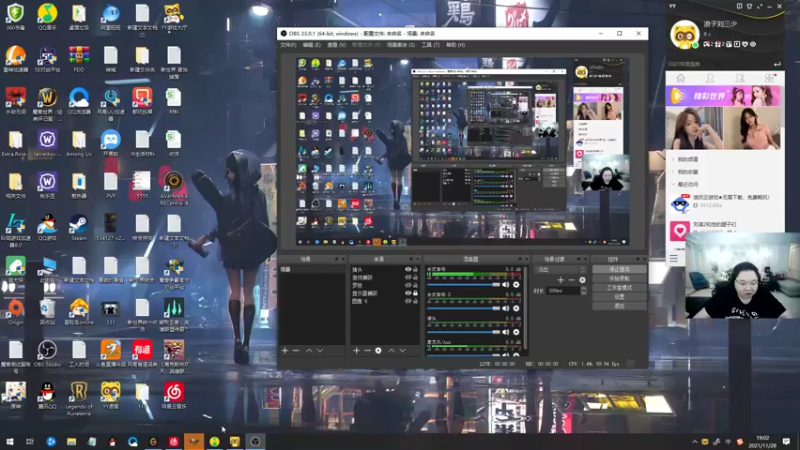The image size is (800, 450).
Task: Open the Home tab icon in YY window
Action: pos(681,78)
